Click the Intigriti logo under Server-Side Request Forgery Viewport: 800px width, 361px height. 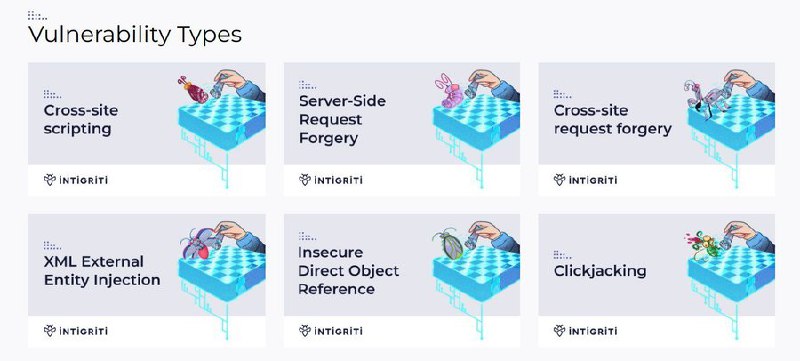coord(331,180)
